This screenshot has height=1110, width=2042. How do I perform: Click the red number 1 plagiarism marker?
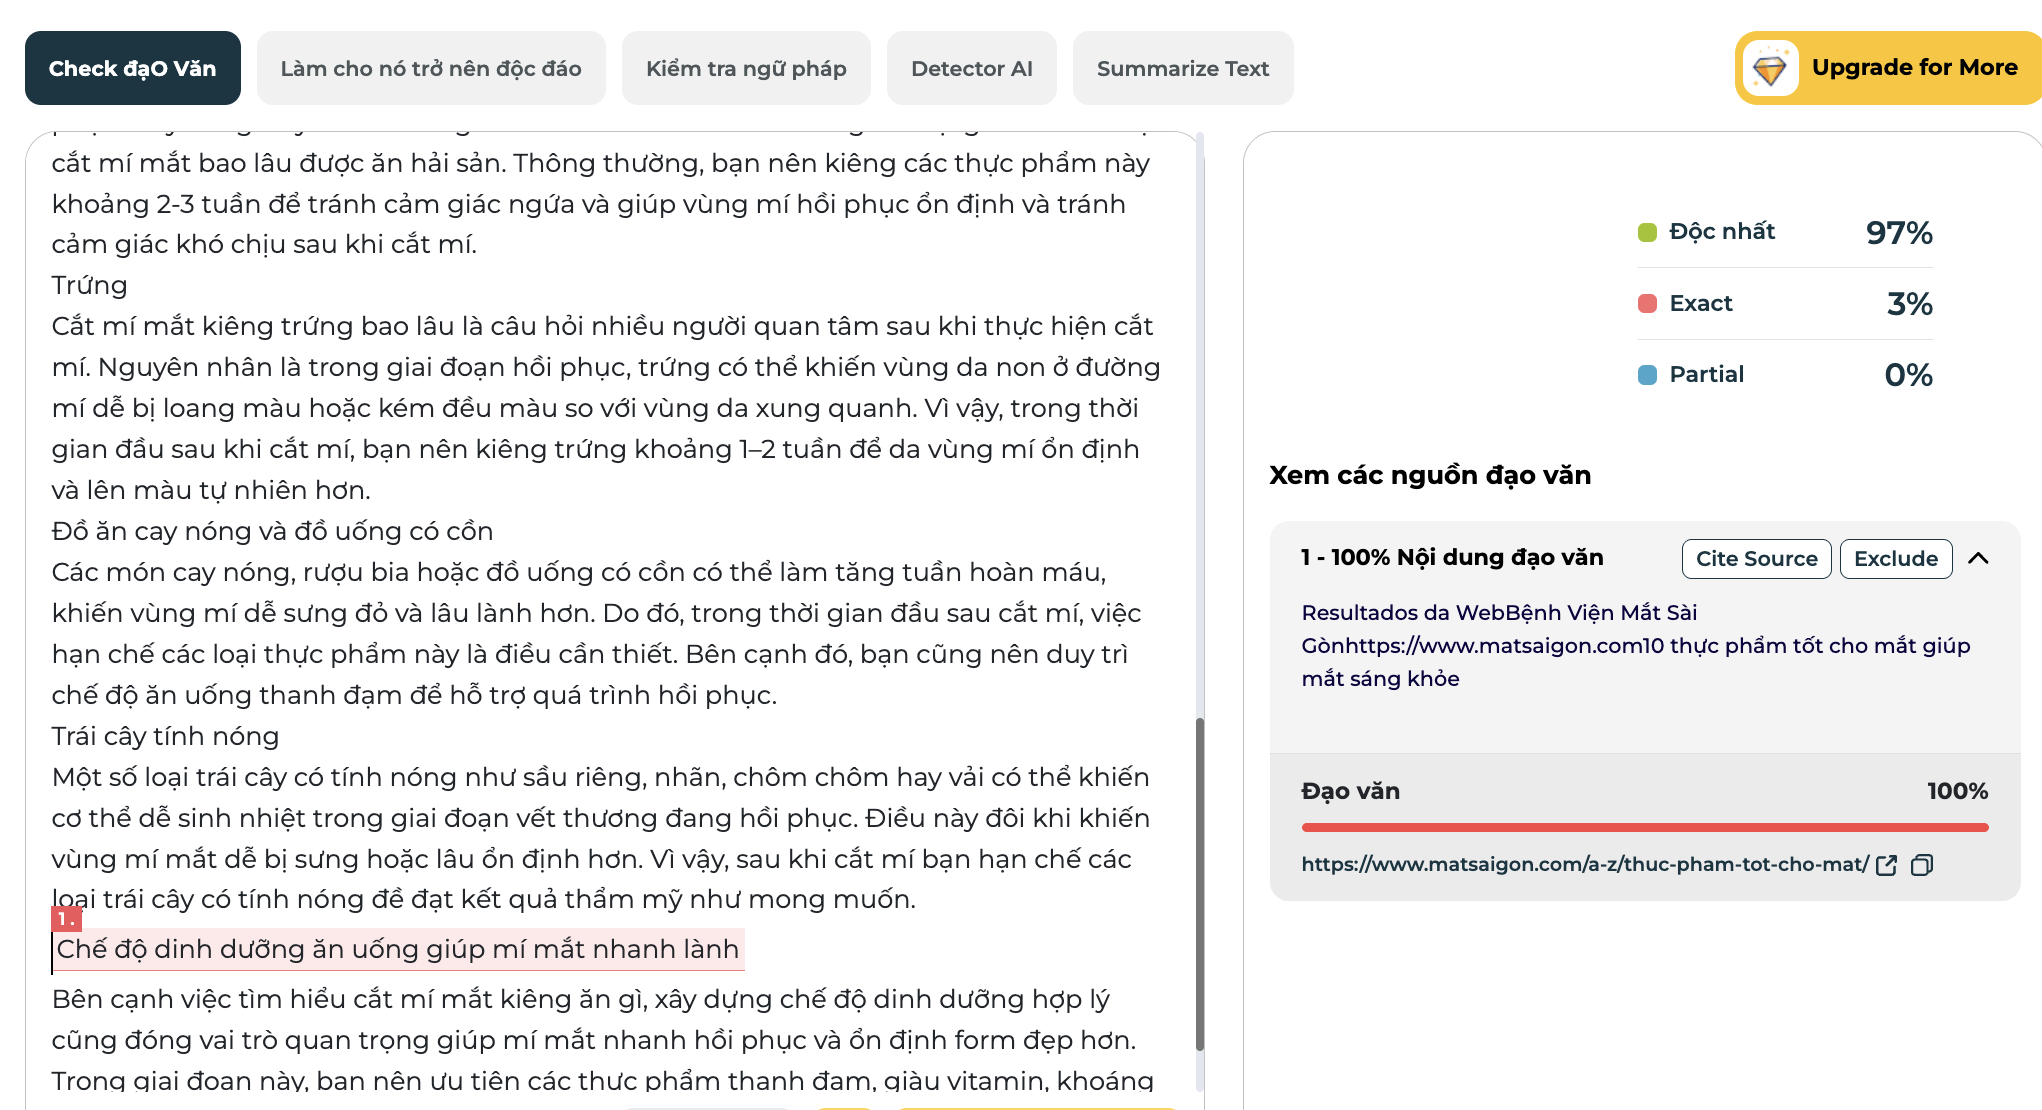65,918
